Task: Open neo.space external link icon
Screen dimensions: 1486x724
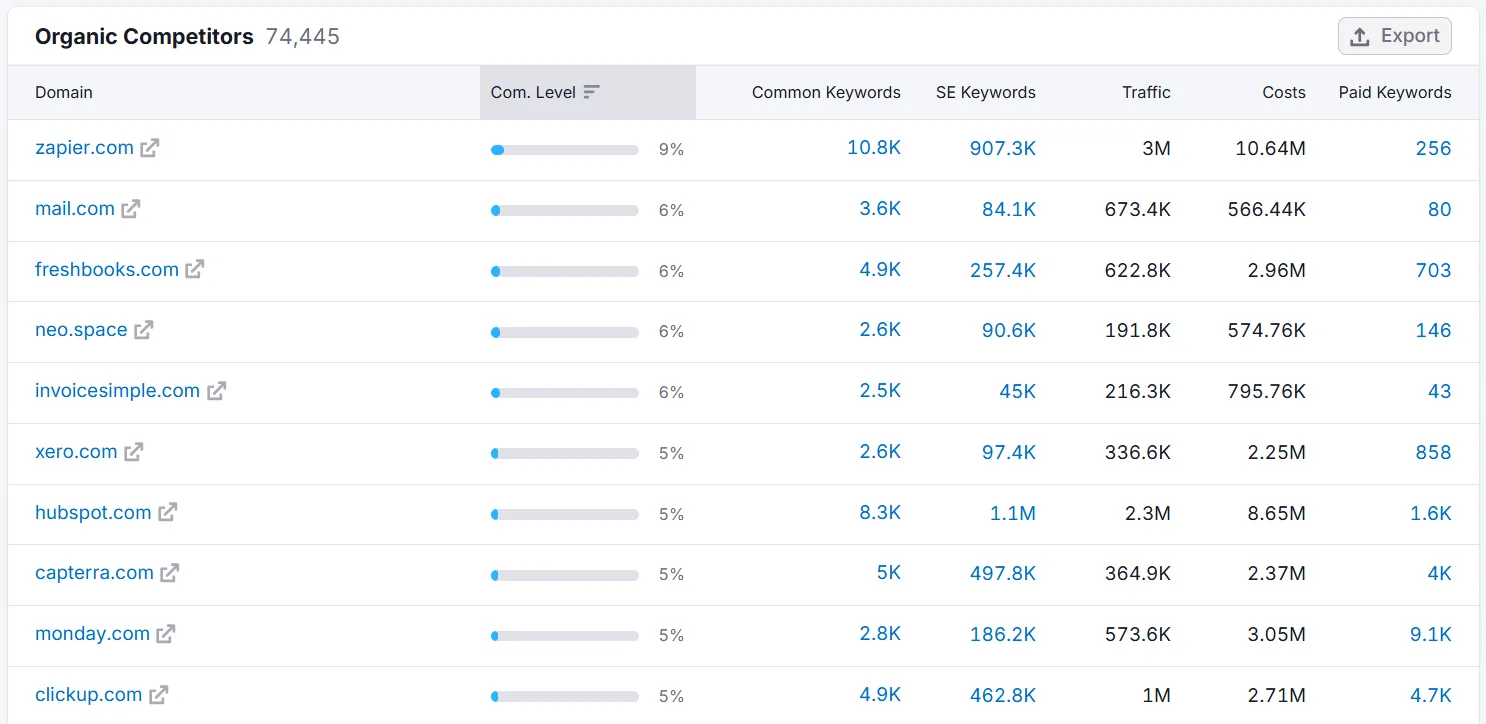Action: coord(144,330)
